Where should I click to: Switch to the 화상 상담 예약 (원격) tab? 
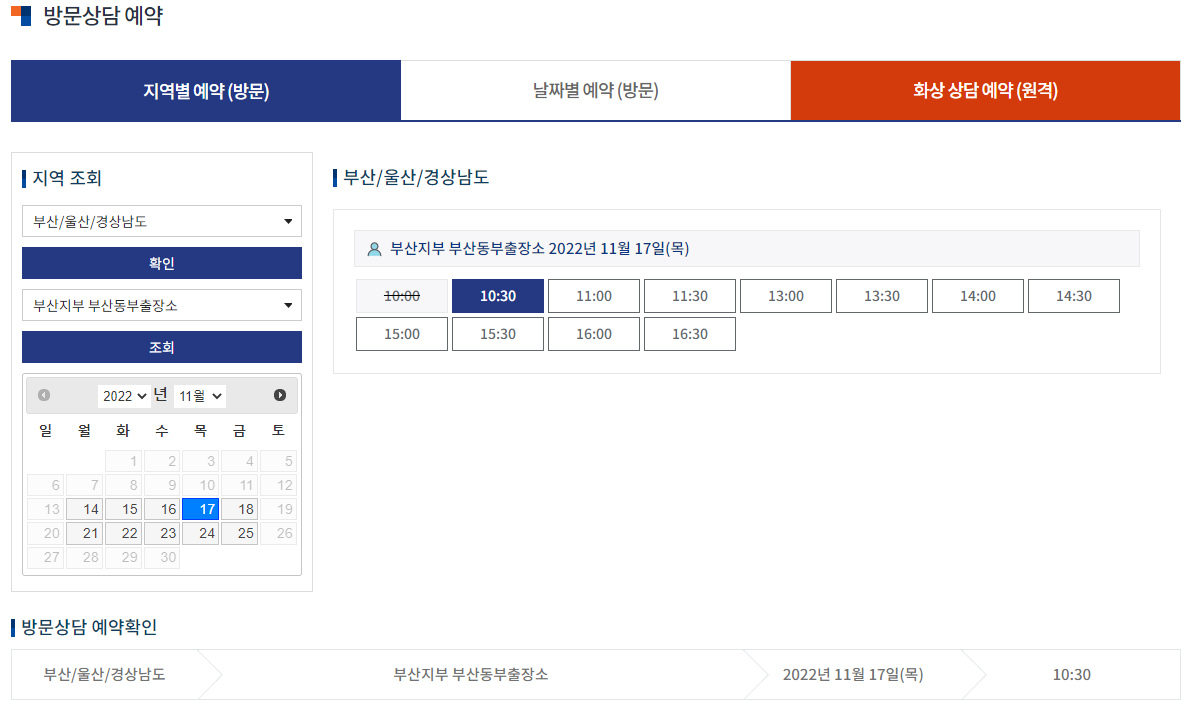click(x=985, y=90)
